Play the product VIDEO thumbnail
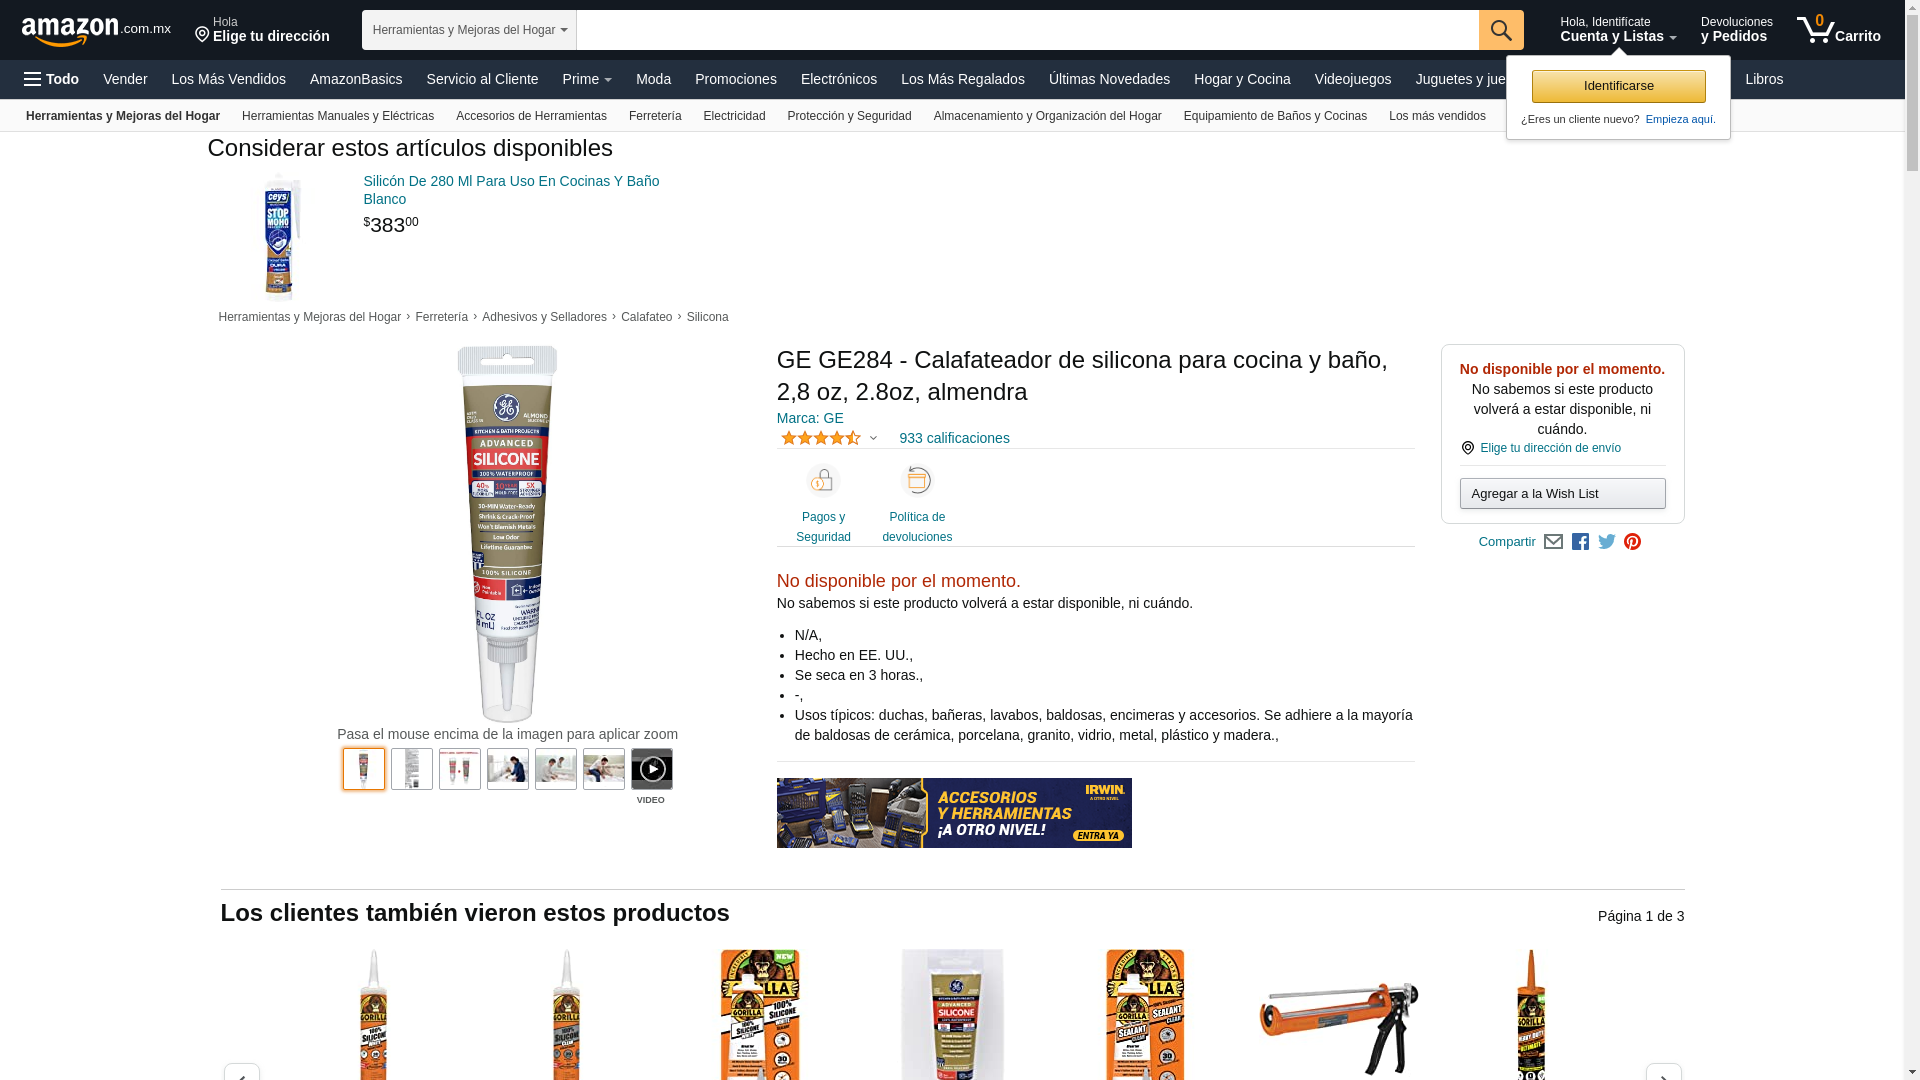This screenshot has height=1080, width=1920. coord(652,769)
